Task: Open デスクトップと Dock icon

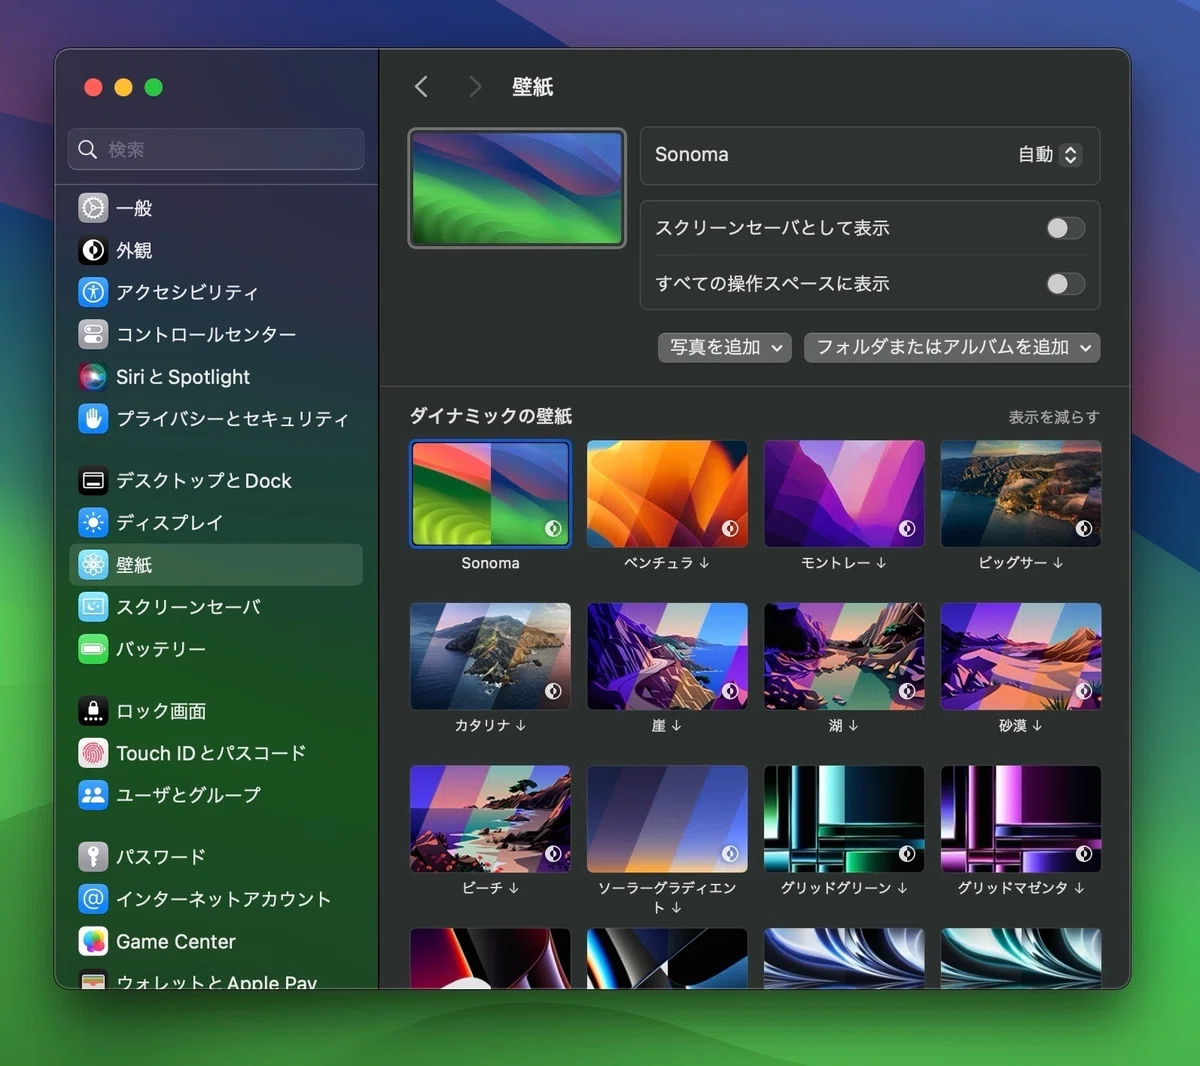Action: tap(93, 481)
